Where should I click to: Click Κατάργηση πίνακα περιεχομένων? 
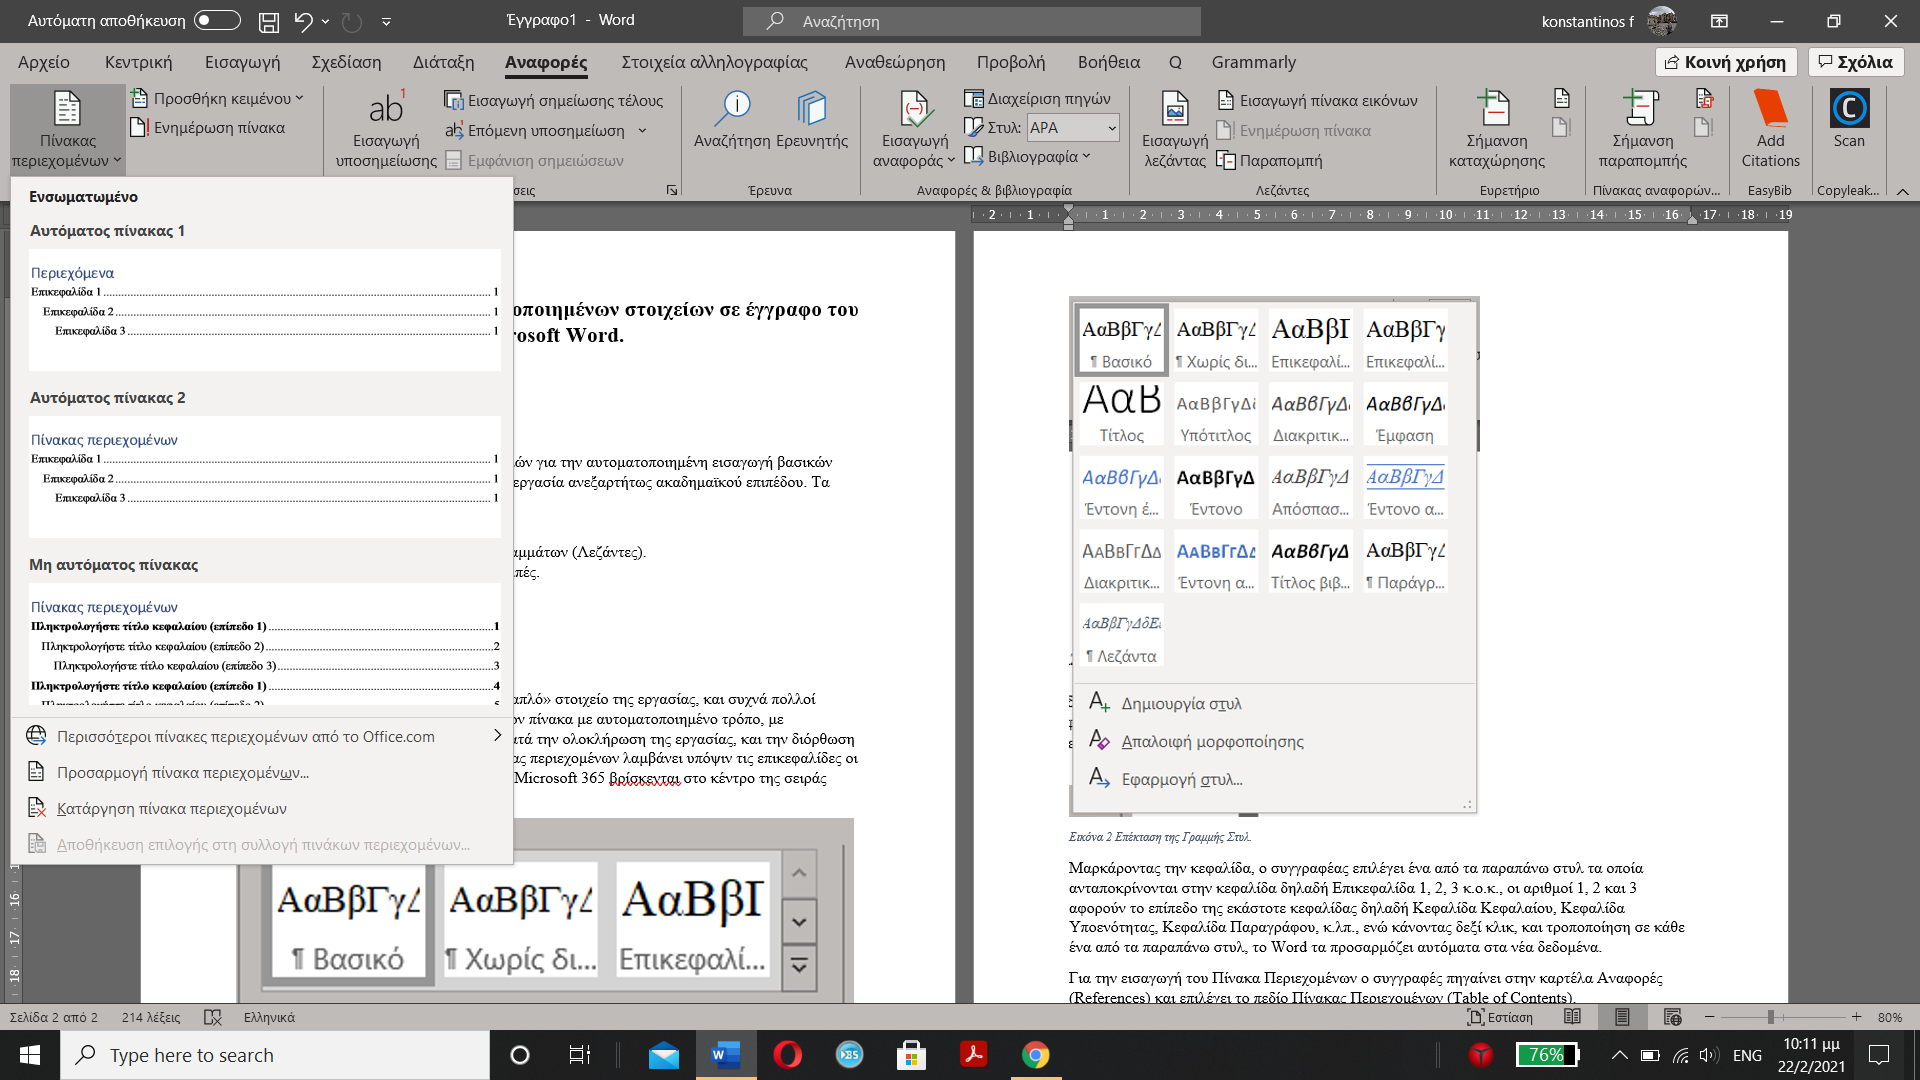point(262,808)
